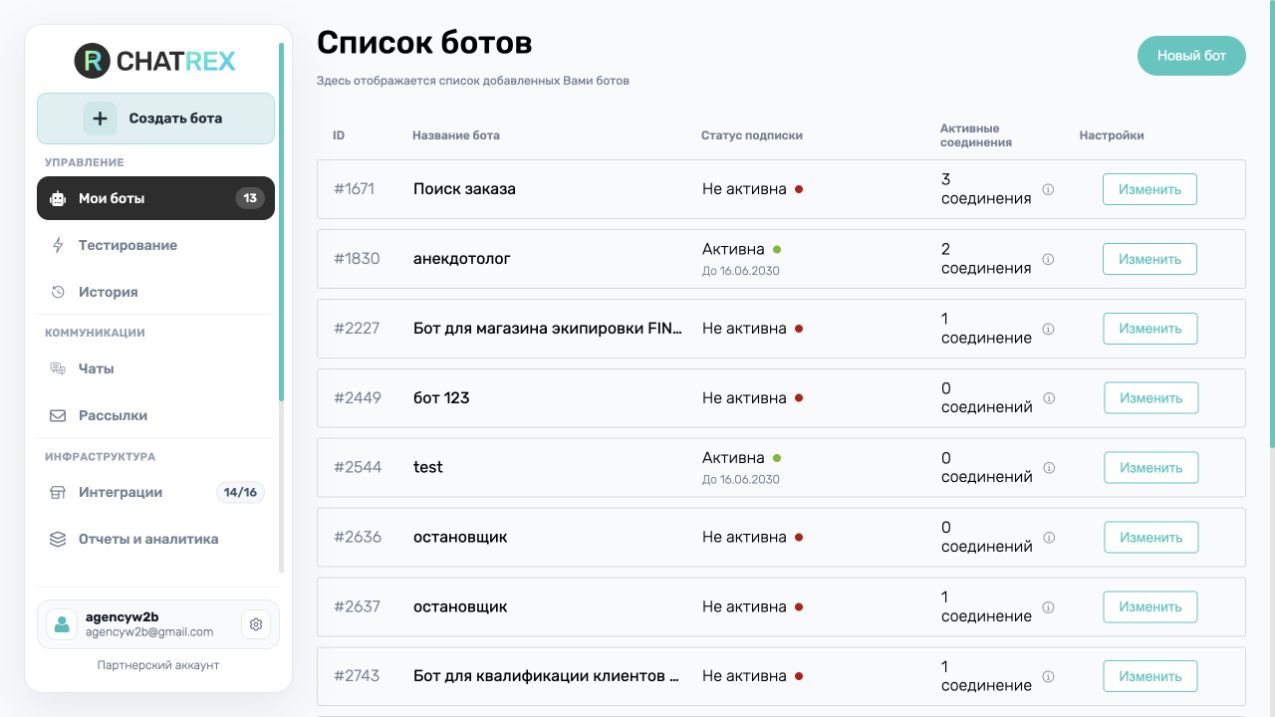Click Изменить for анекдотолог bot
1275x717 pixels.
tap(1150, 259)
